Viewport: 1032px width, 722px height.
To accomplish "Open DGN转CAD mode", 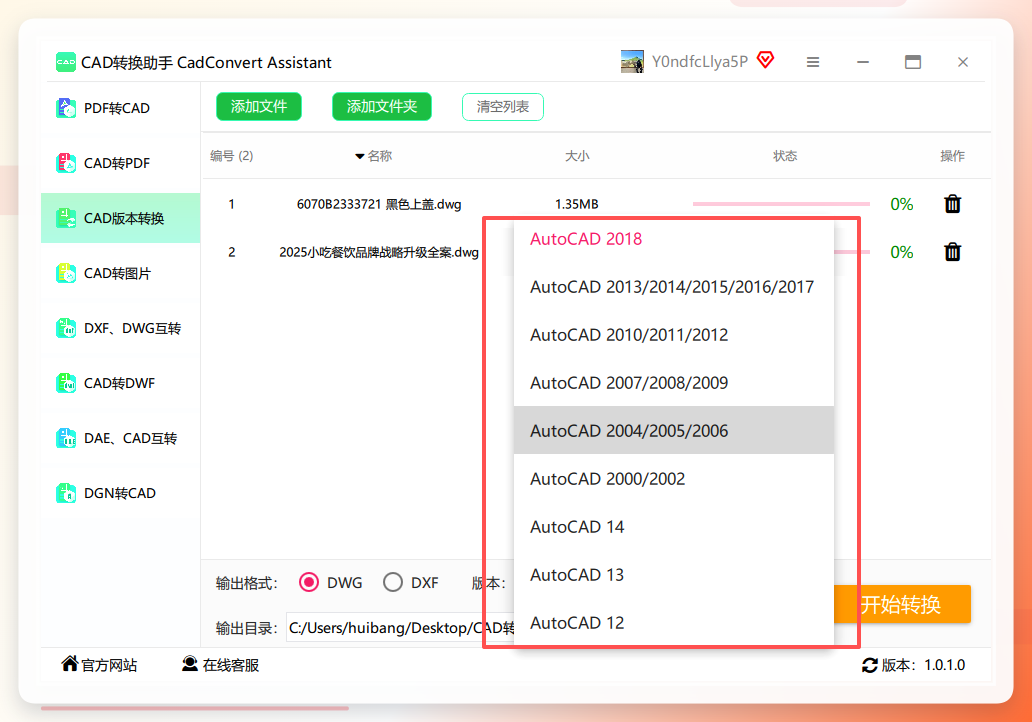I will click(120, 493).
